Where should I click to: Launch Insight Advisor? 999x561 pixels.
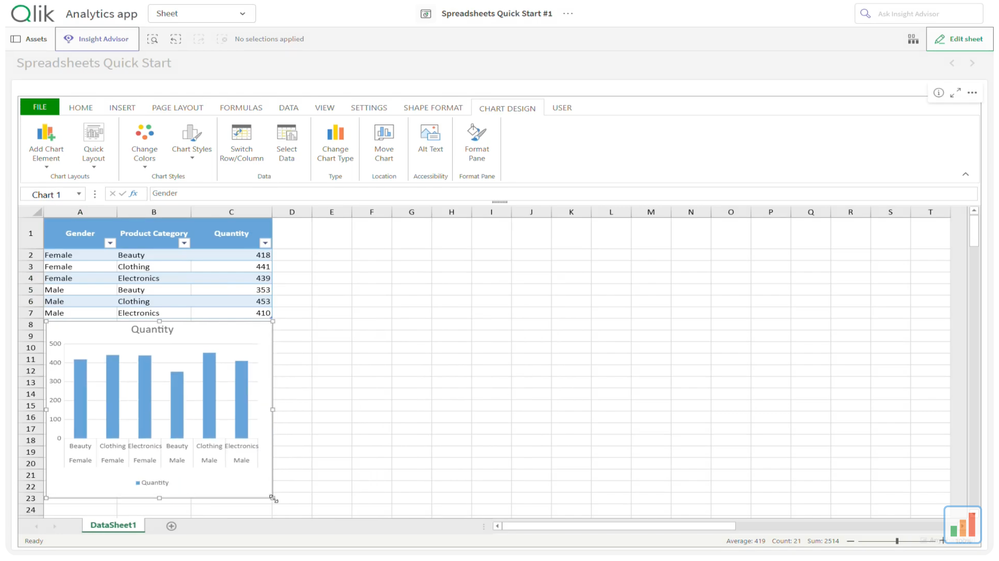(97, 39)
